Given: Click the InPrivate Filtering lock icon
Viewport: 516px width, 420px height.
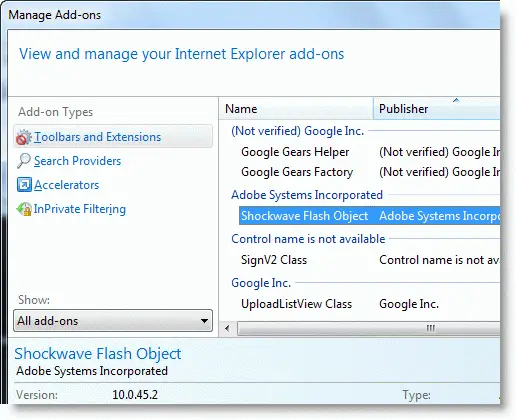Looking at the screenshot, I should coord(24,209).
